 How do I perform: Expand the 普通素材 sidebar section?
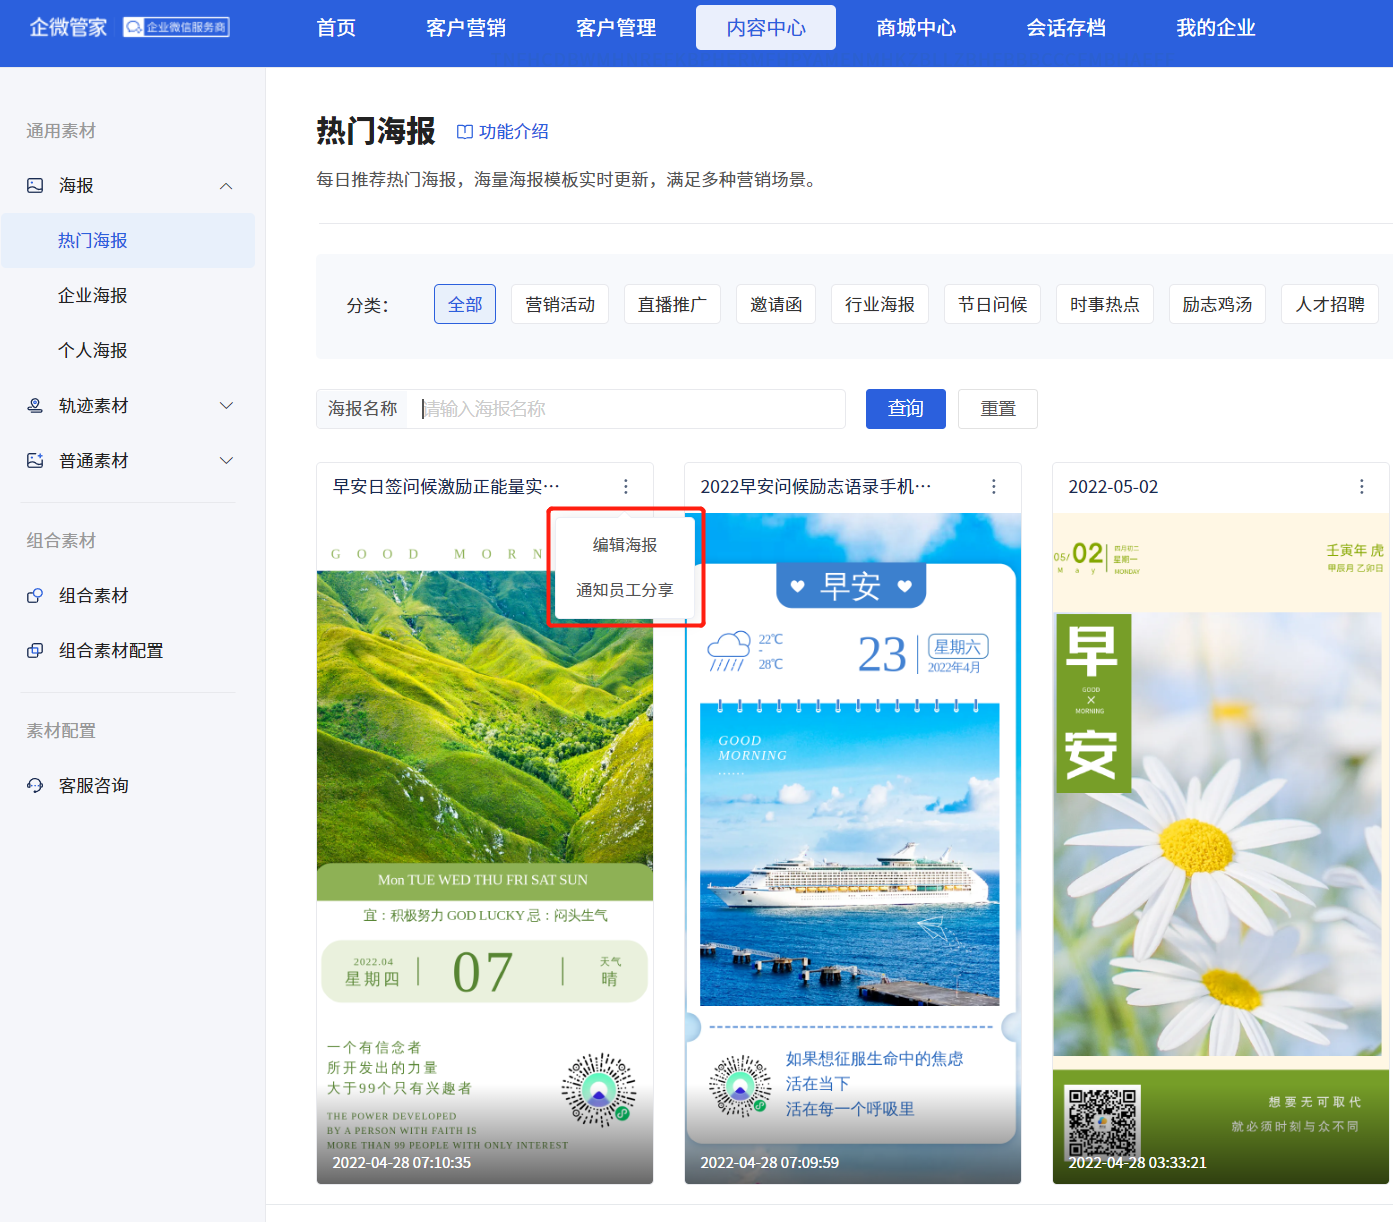(x=226, y=460)
